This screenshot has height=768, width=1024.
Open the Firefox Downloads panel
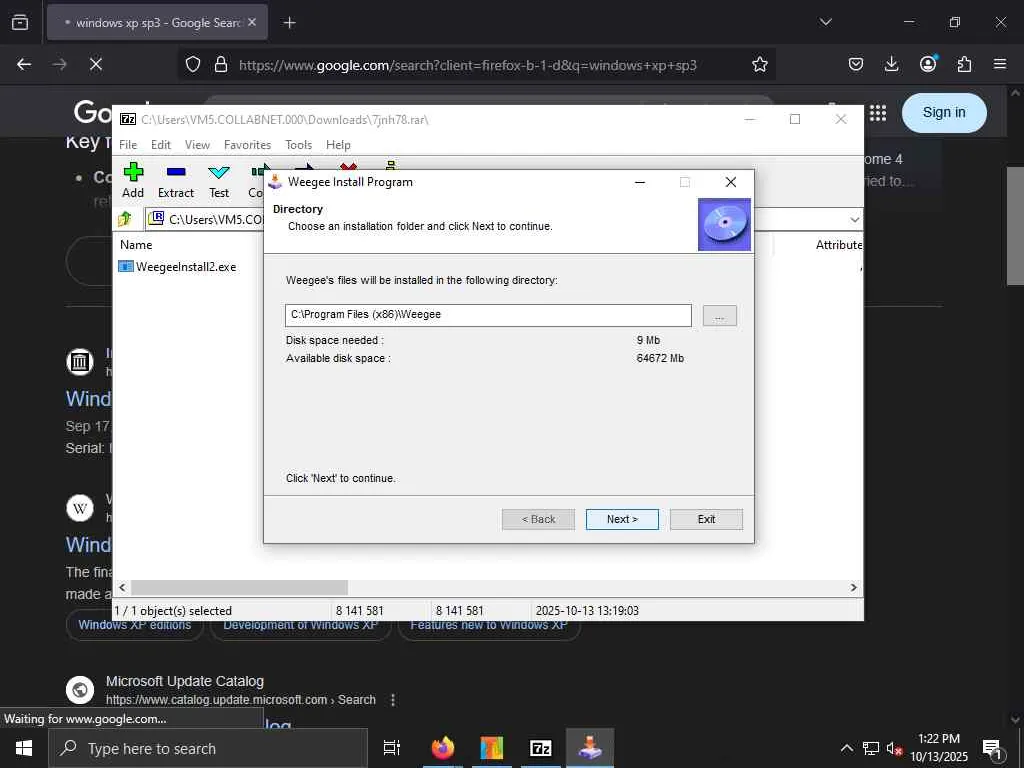click(x=891, y=64)
